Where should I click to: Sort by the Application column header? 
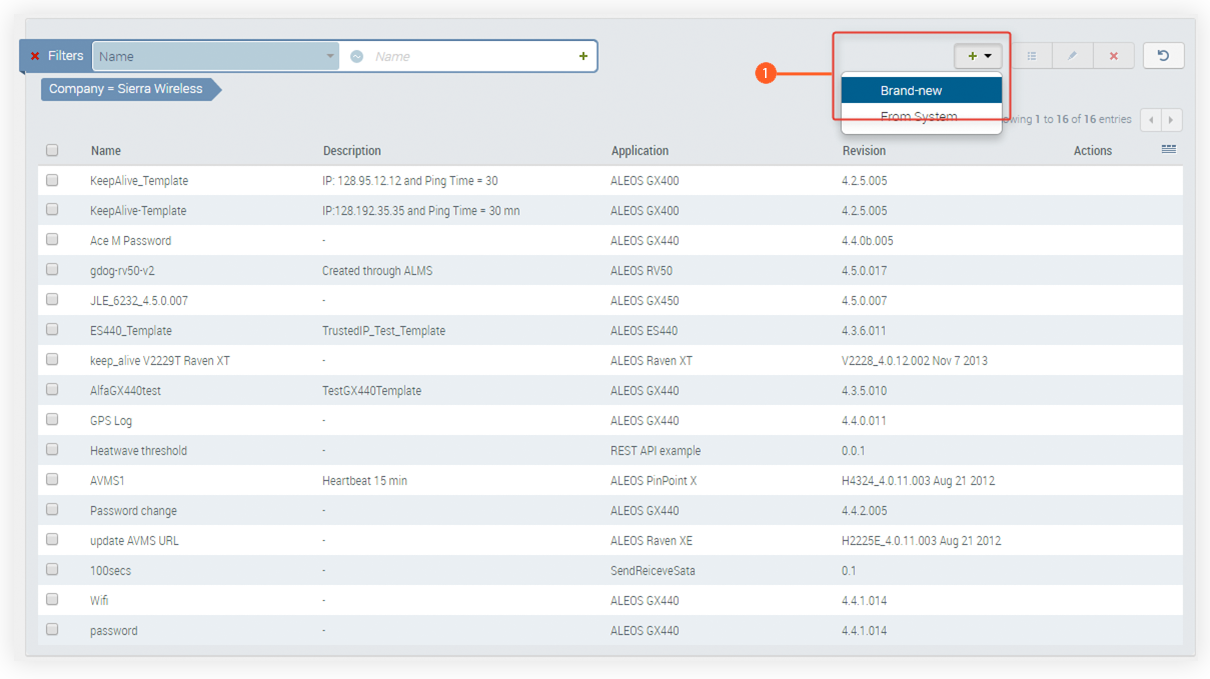640,151
